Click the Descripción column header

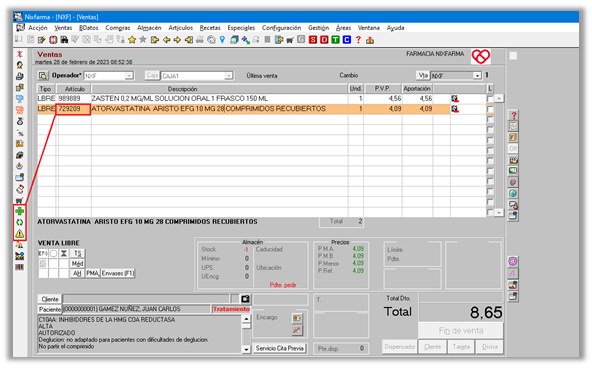(220, 89)
